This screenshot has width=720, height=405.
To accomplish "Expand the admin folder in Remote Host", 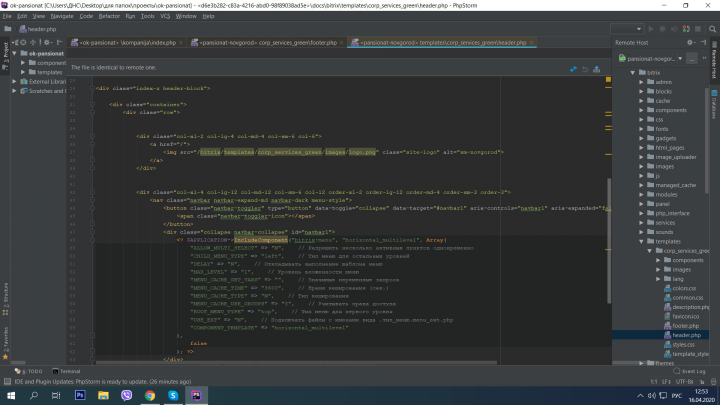I will [x=641, y=82].
